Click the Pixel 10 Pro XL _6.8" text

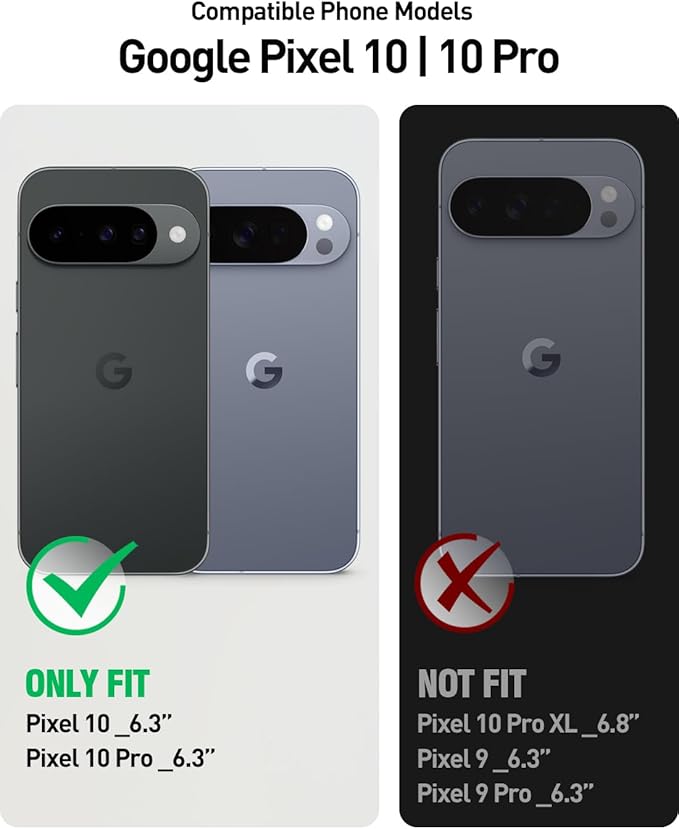point(528,723)
